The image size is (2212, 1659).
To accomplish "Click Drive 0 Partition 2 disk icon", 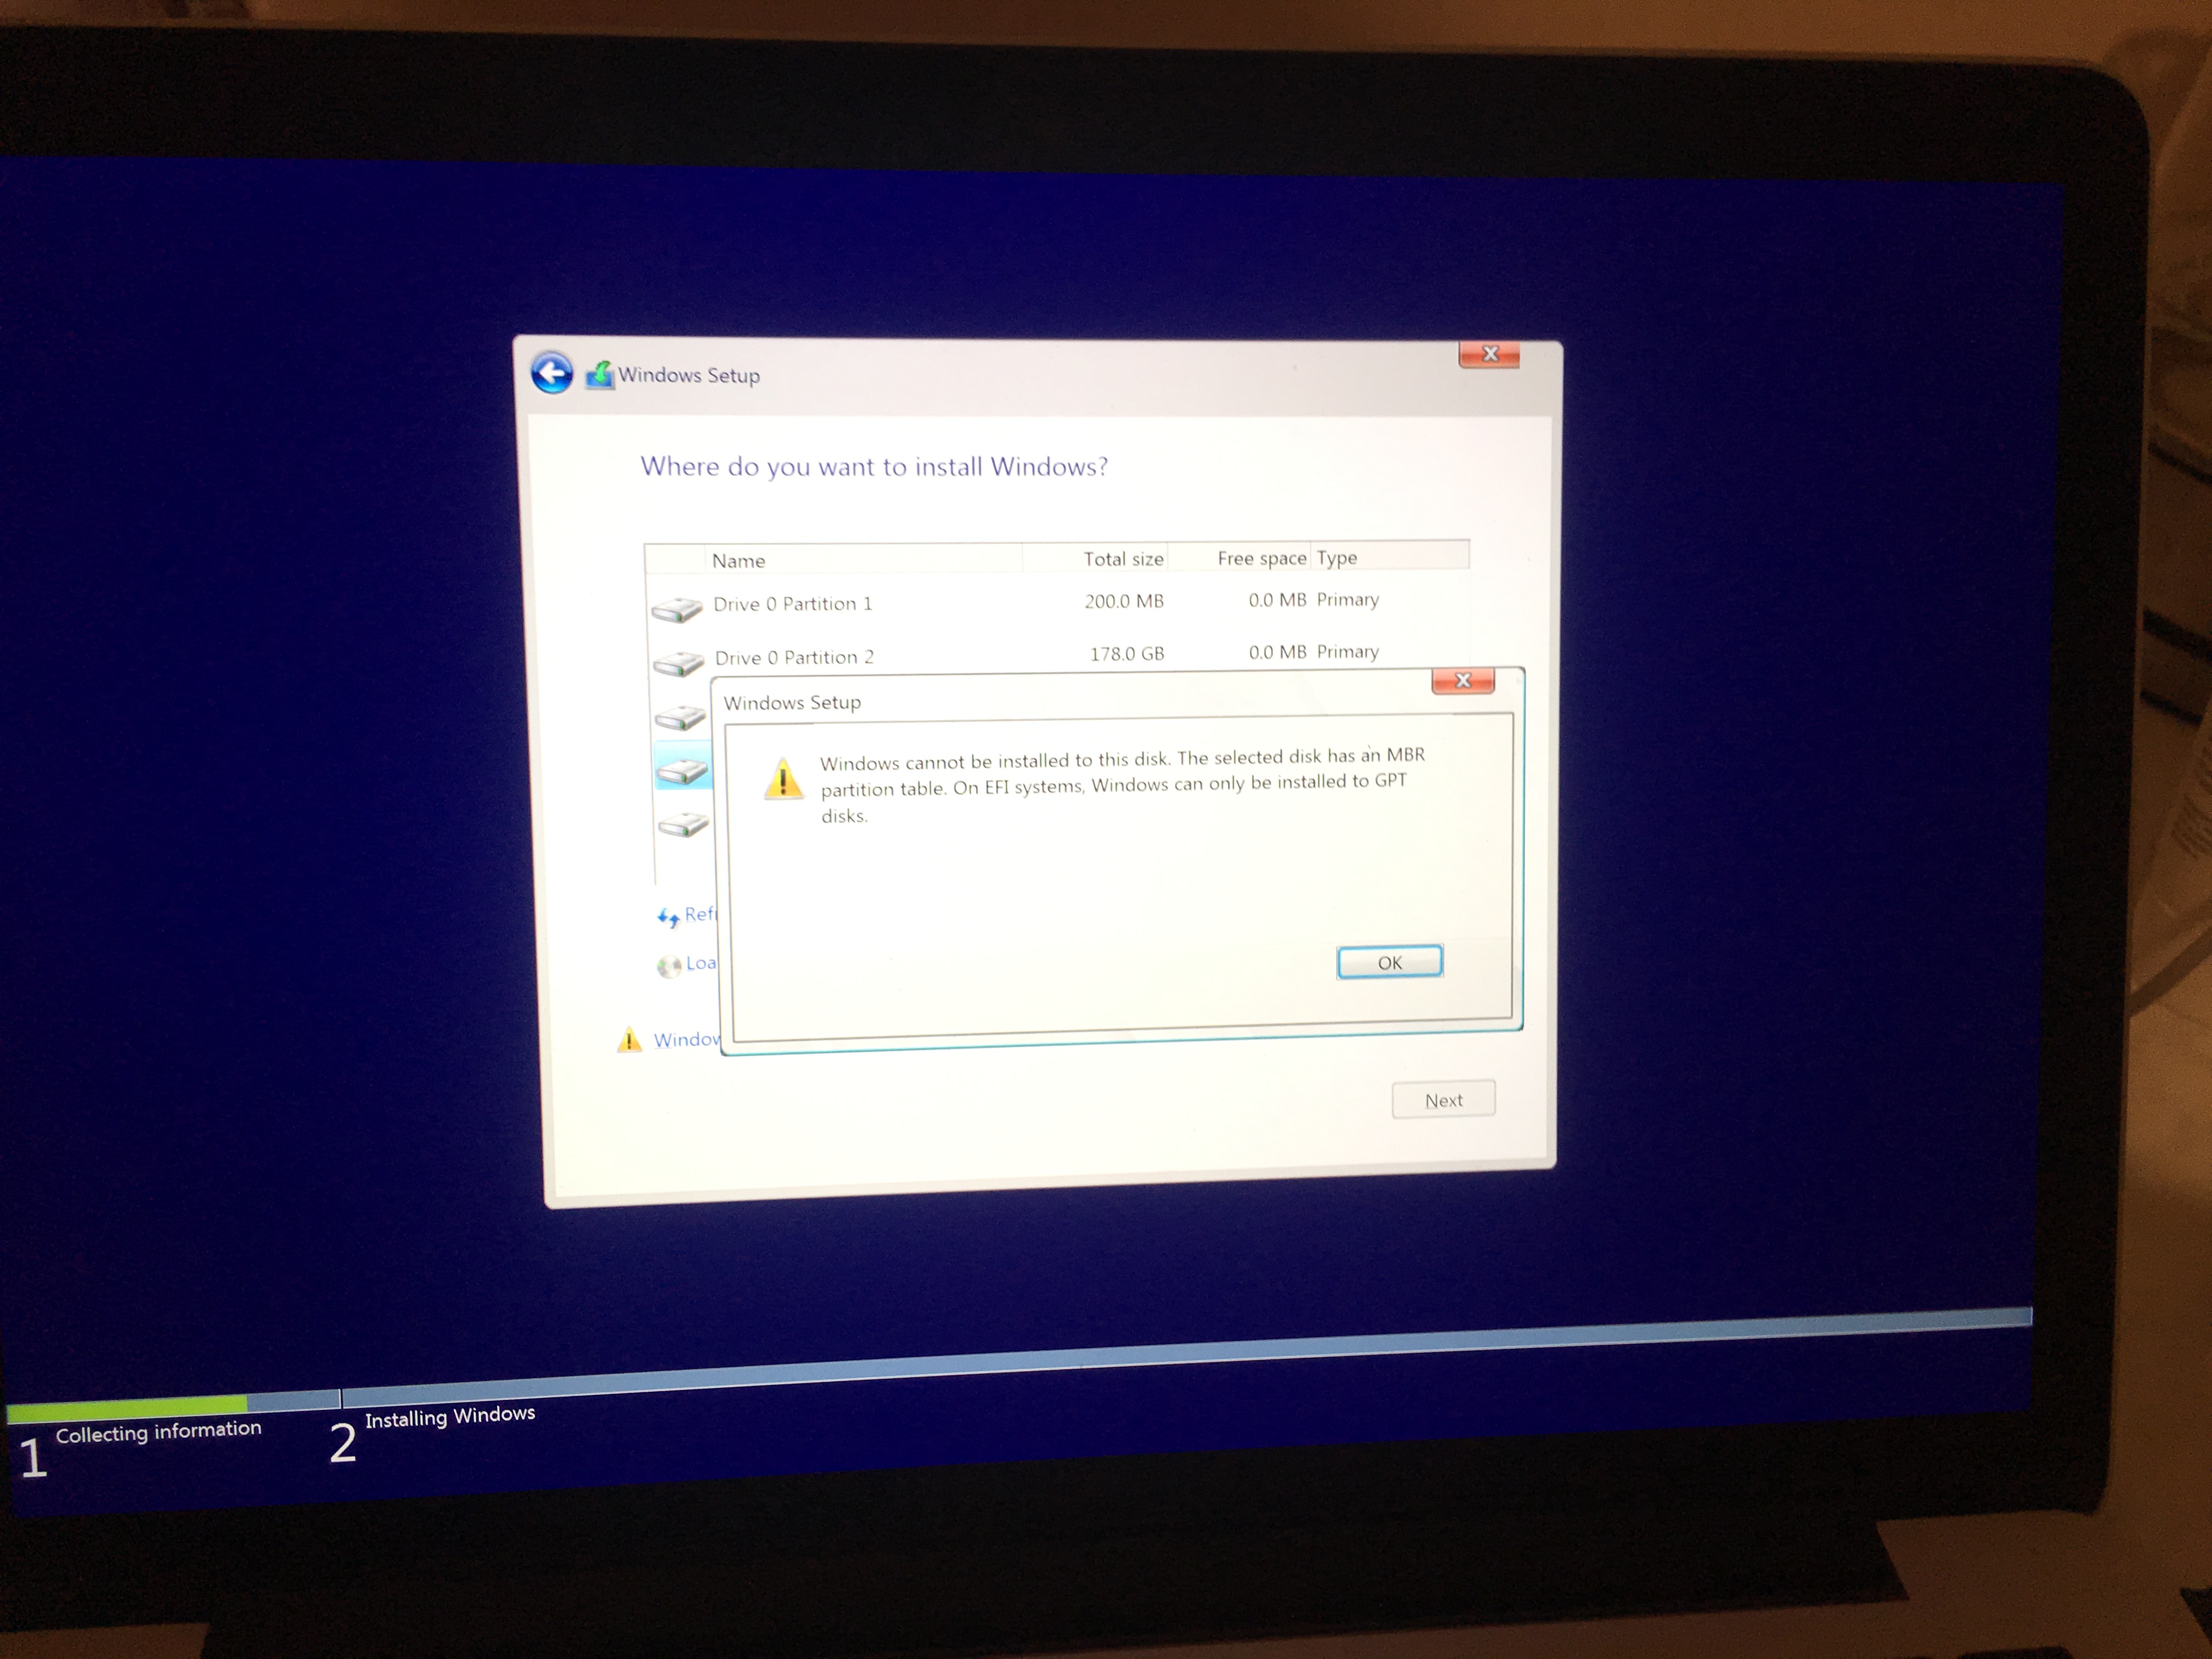I will pos(678,663).
